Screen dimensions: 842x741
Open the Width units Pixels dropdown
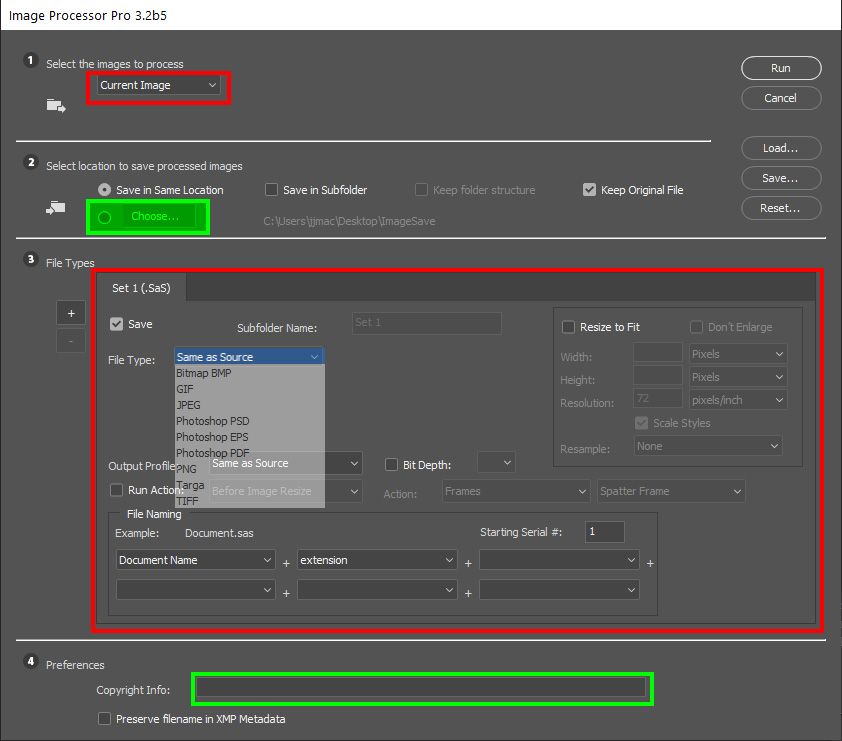[738, 354]
